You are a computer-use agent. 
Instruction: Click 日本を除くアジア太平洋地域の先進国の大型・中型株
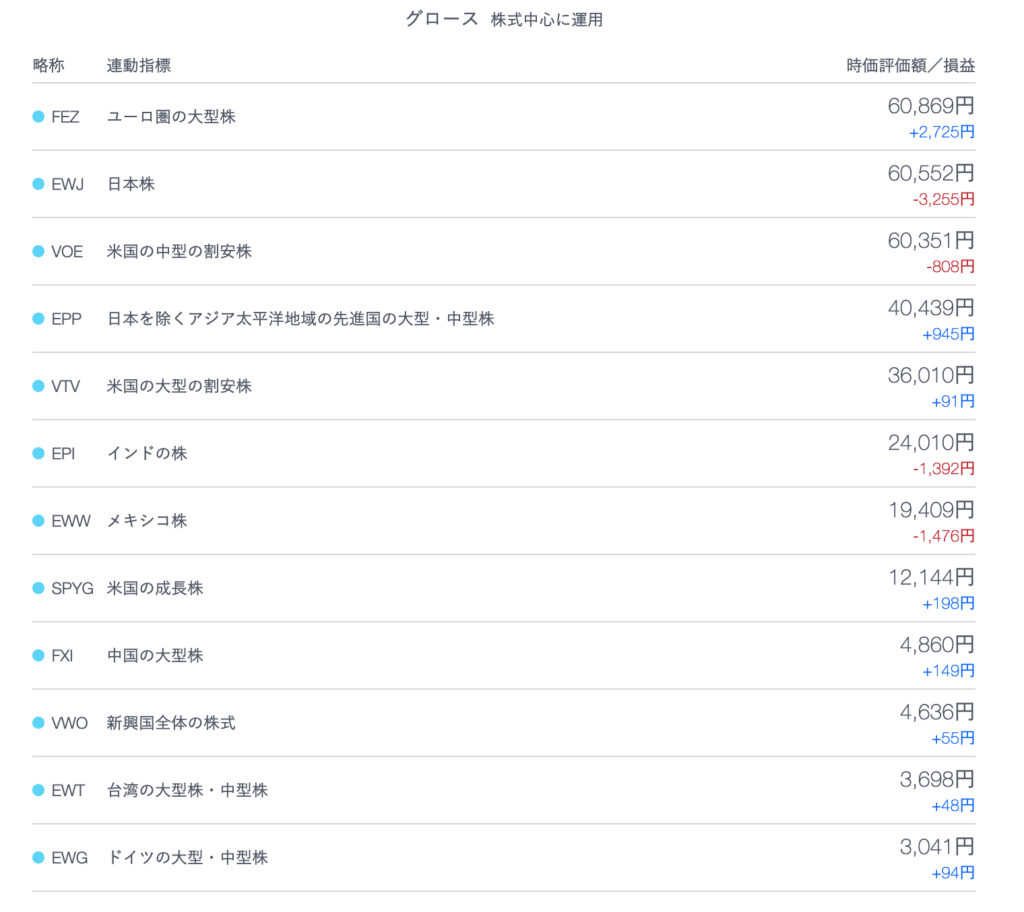tap(301, 319)
